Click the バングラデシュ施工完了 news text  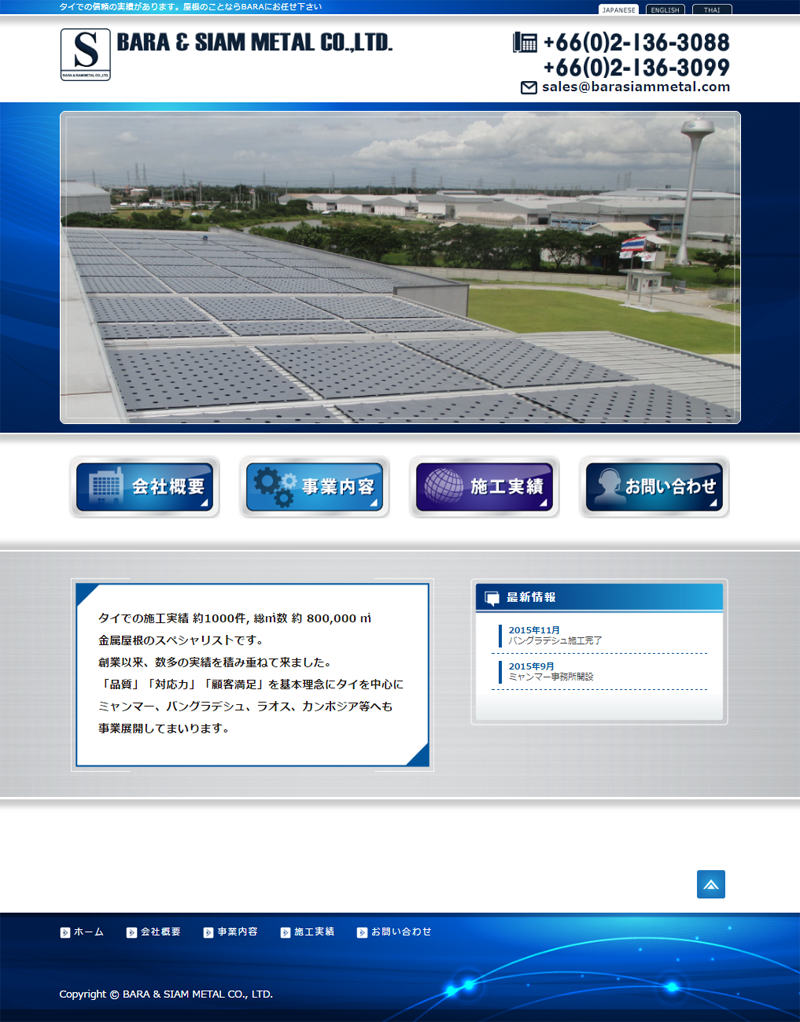pyautogui.click(x=556, y=641)
